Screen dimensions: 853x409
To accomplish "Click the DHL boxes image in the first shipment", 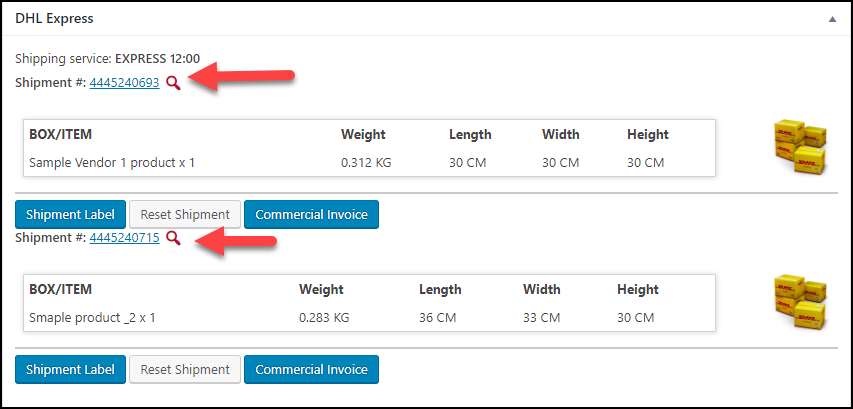I will point(800,147).
